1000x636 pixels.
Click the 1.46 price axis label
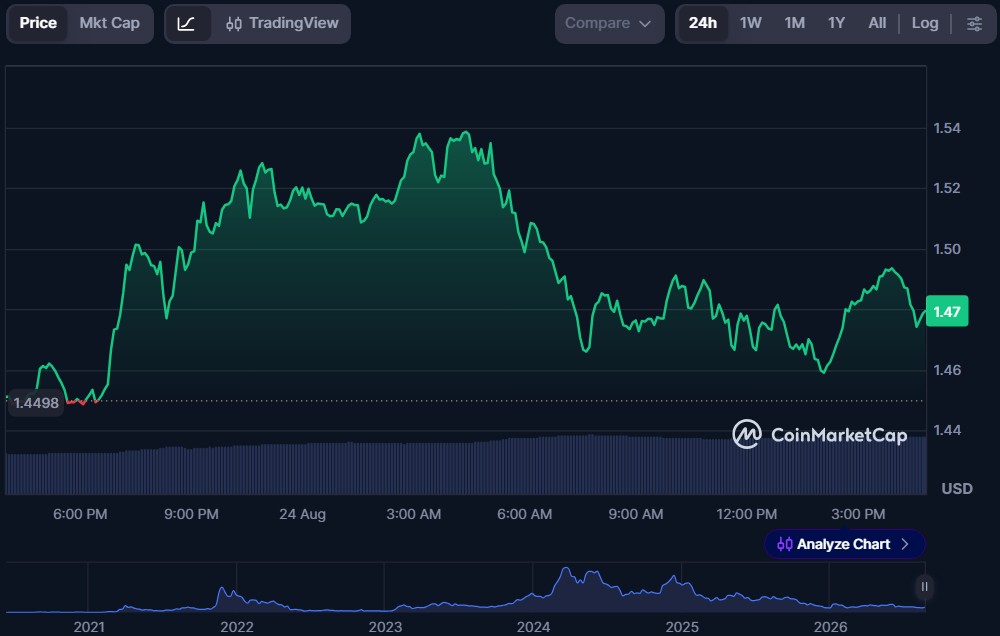(946, 370)
